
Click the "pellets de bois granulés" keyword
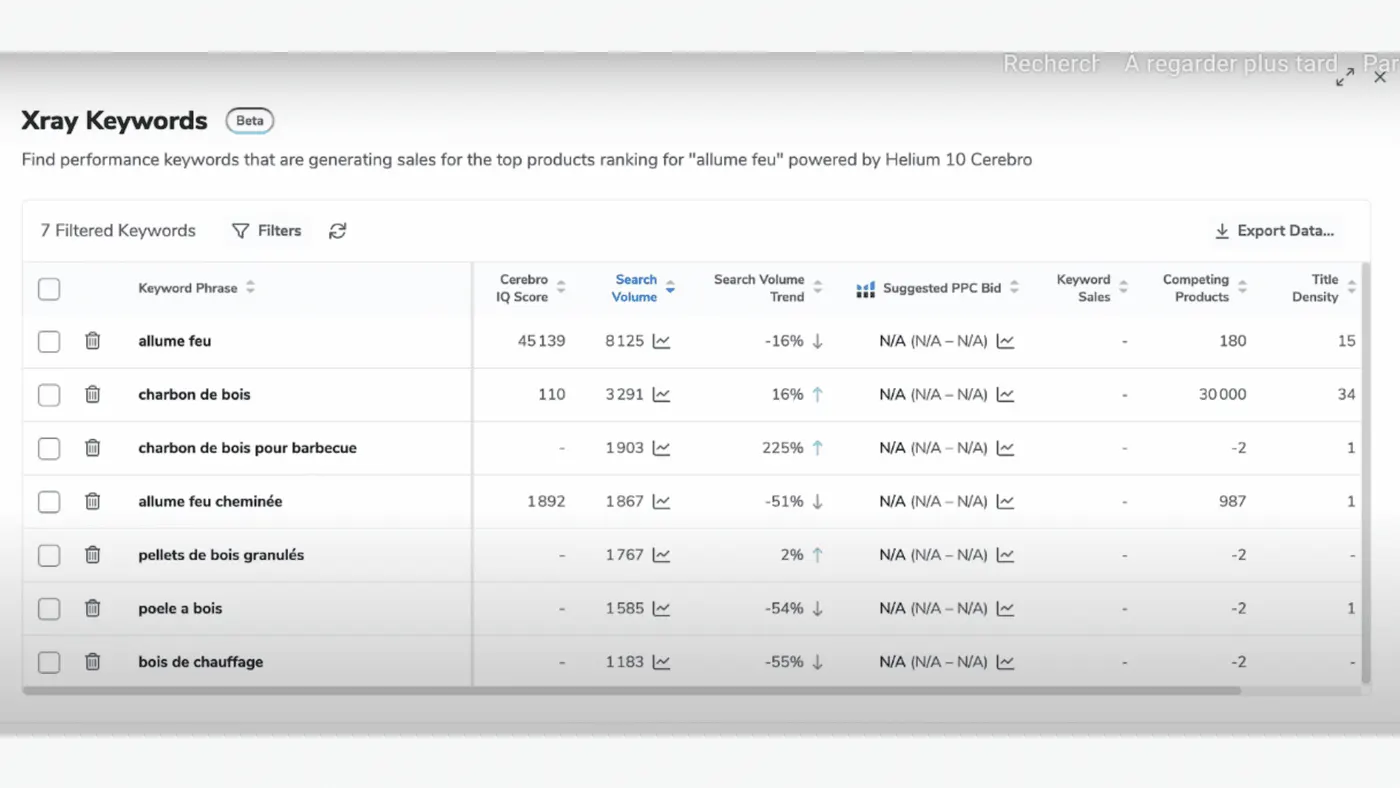[x=221, y=555]
